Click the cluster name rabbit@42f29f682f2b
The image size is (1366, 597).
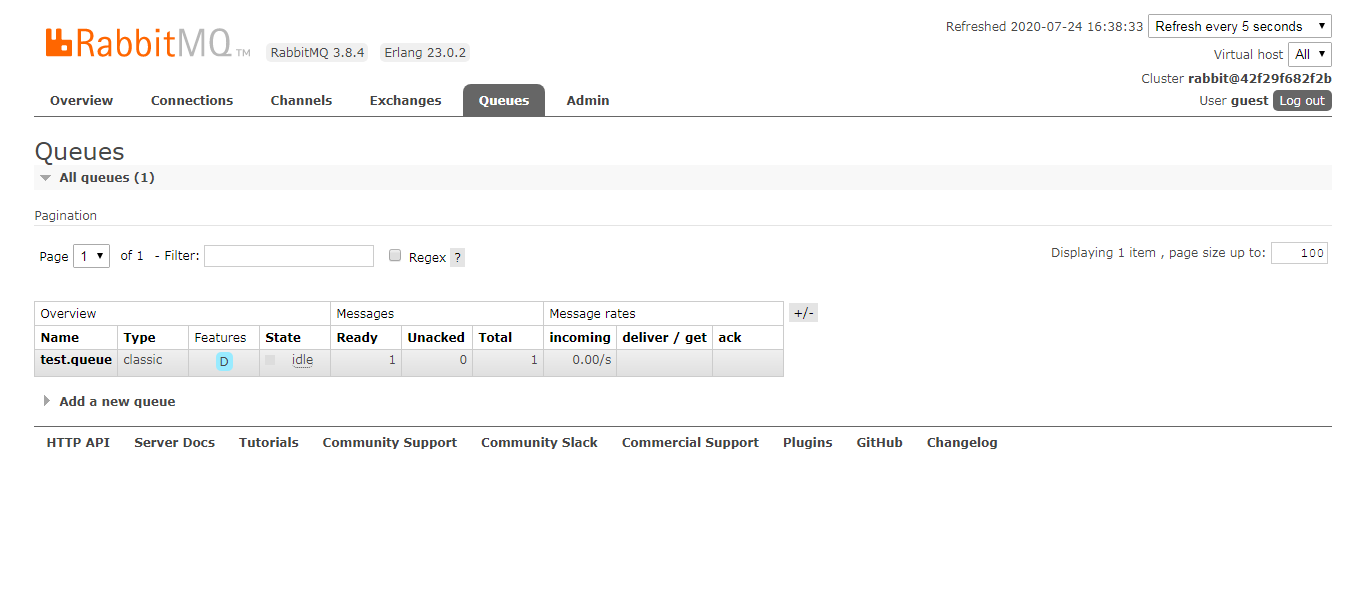click(1260, 78)
